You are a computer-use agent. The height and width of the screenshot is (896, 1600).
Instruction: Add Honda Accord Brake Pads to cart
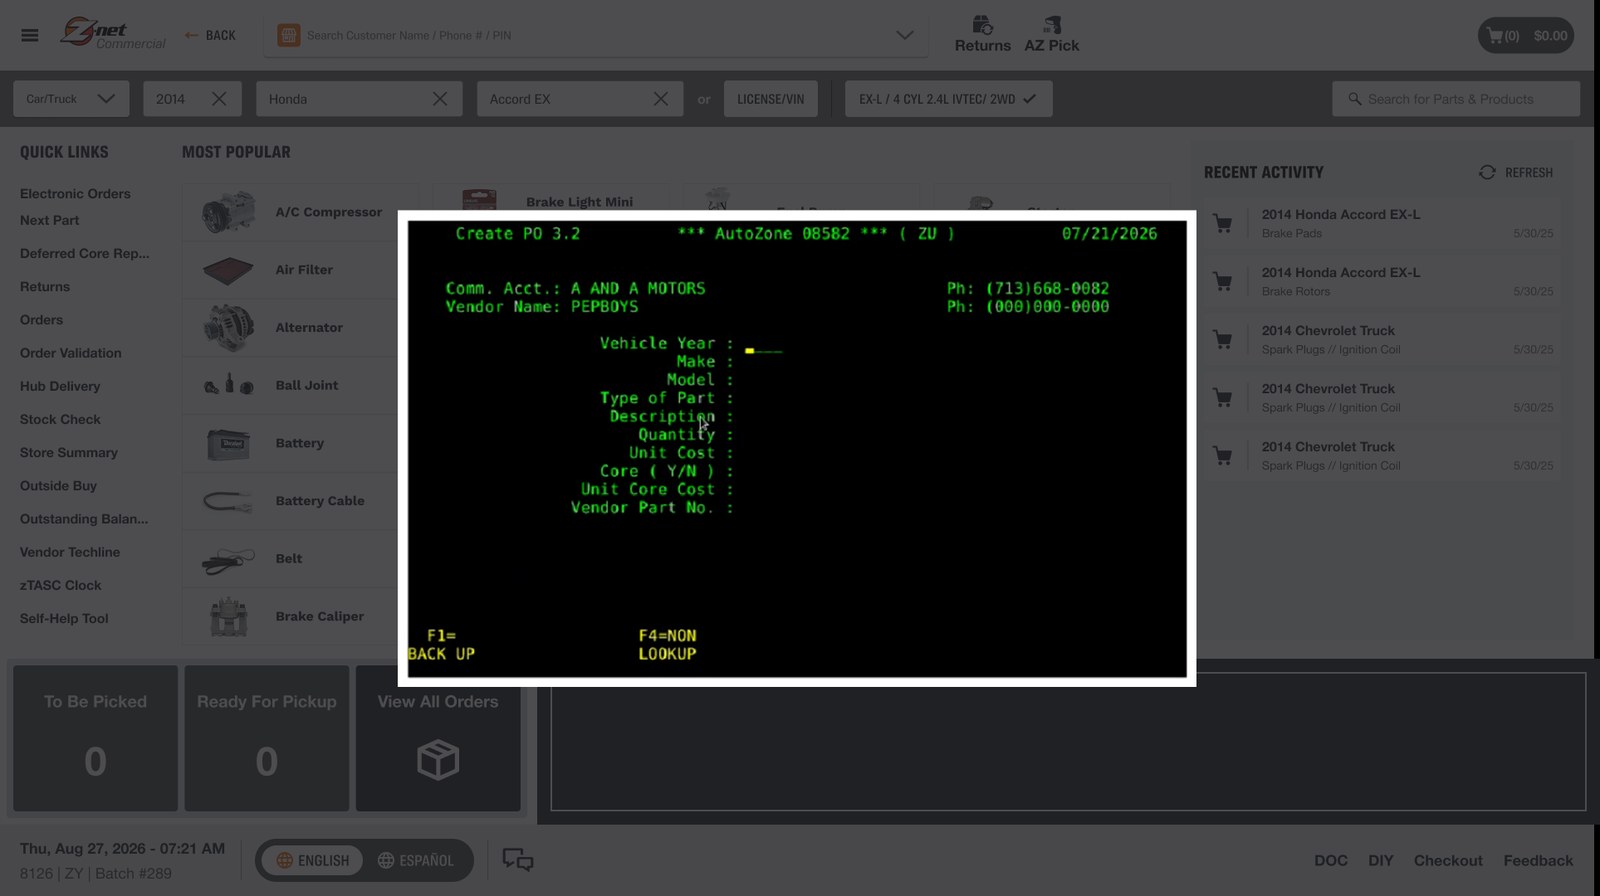point(1222,224)
